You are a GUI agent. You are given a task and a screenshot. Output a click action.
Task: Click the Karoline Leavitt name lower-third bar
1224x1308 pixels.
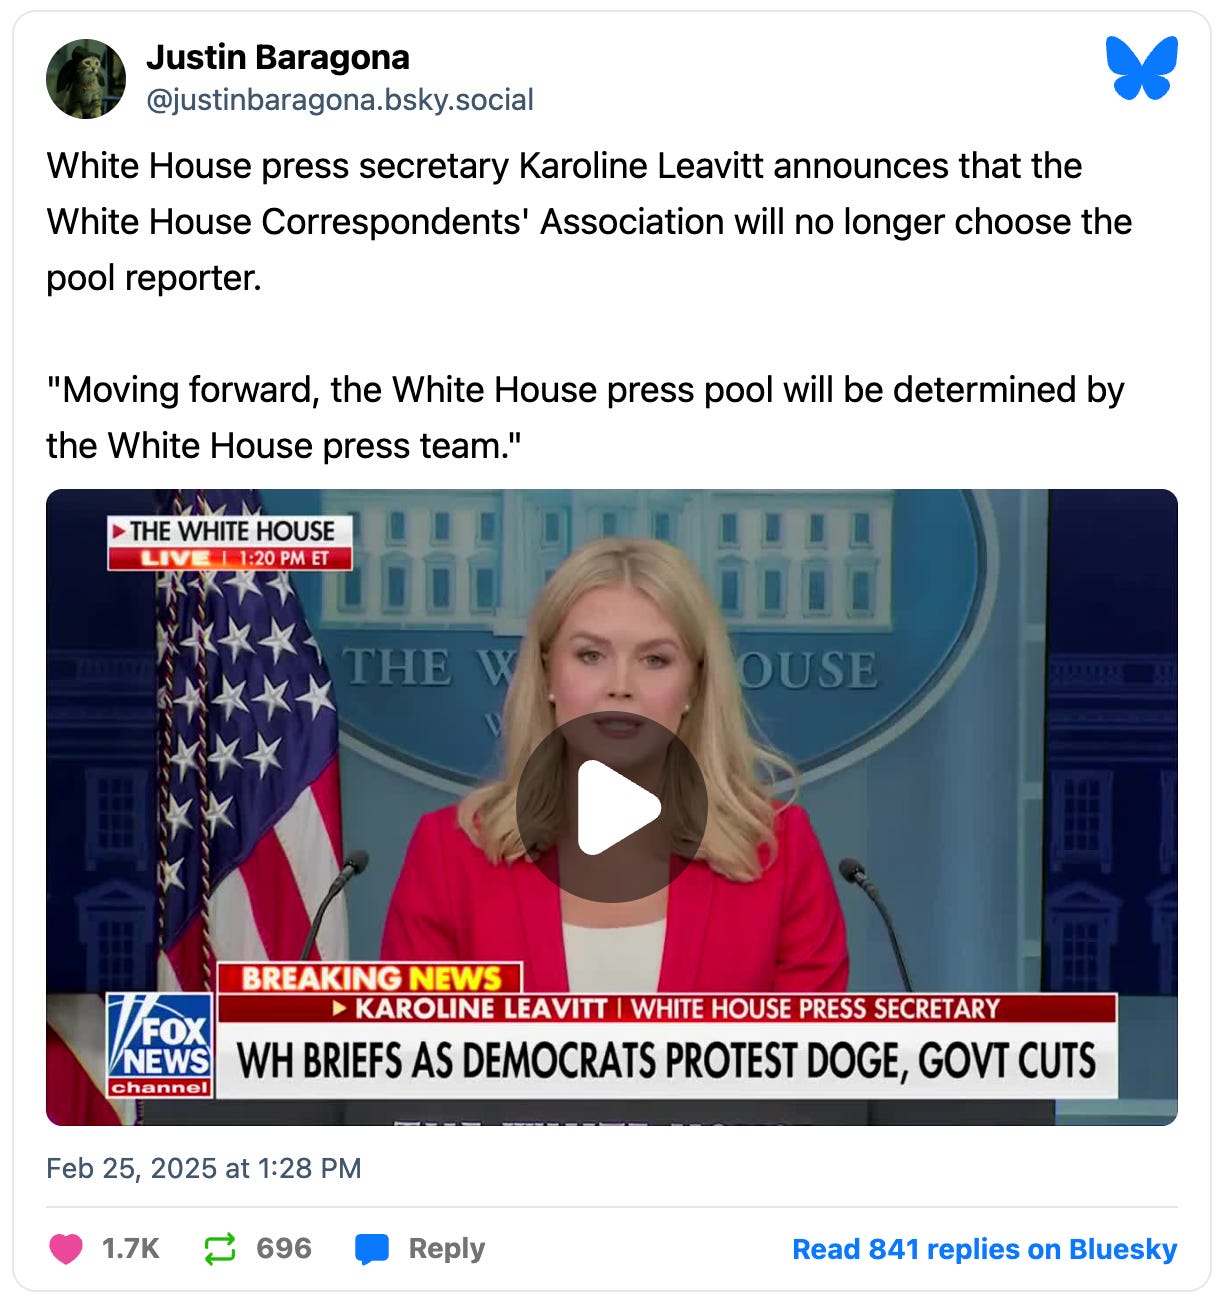666,1008
